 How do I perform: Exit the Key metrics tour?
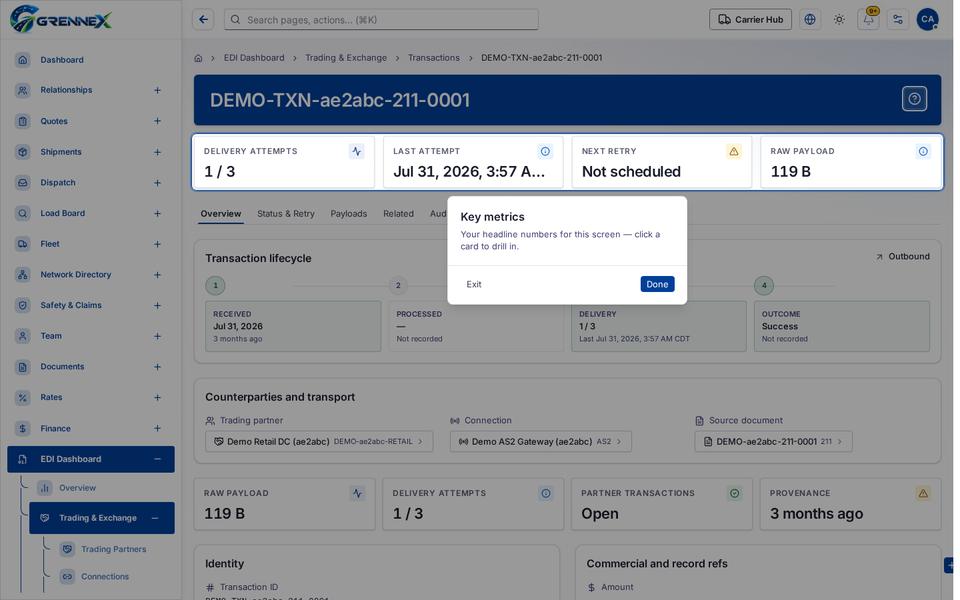(x=474, y=284)
